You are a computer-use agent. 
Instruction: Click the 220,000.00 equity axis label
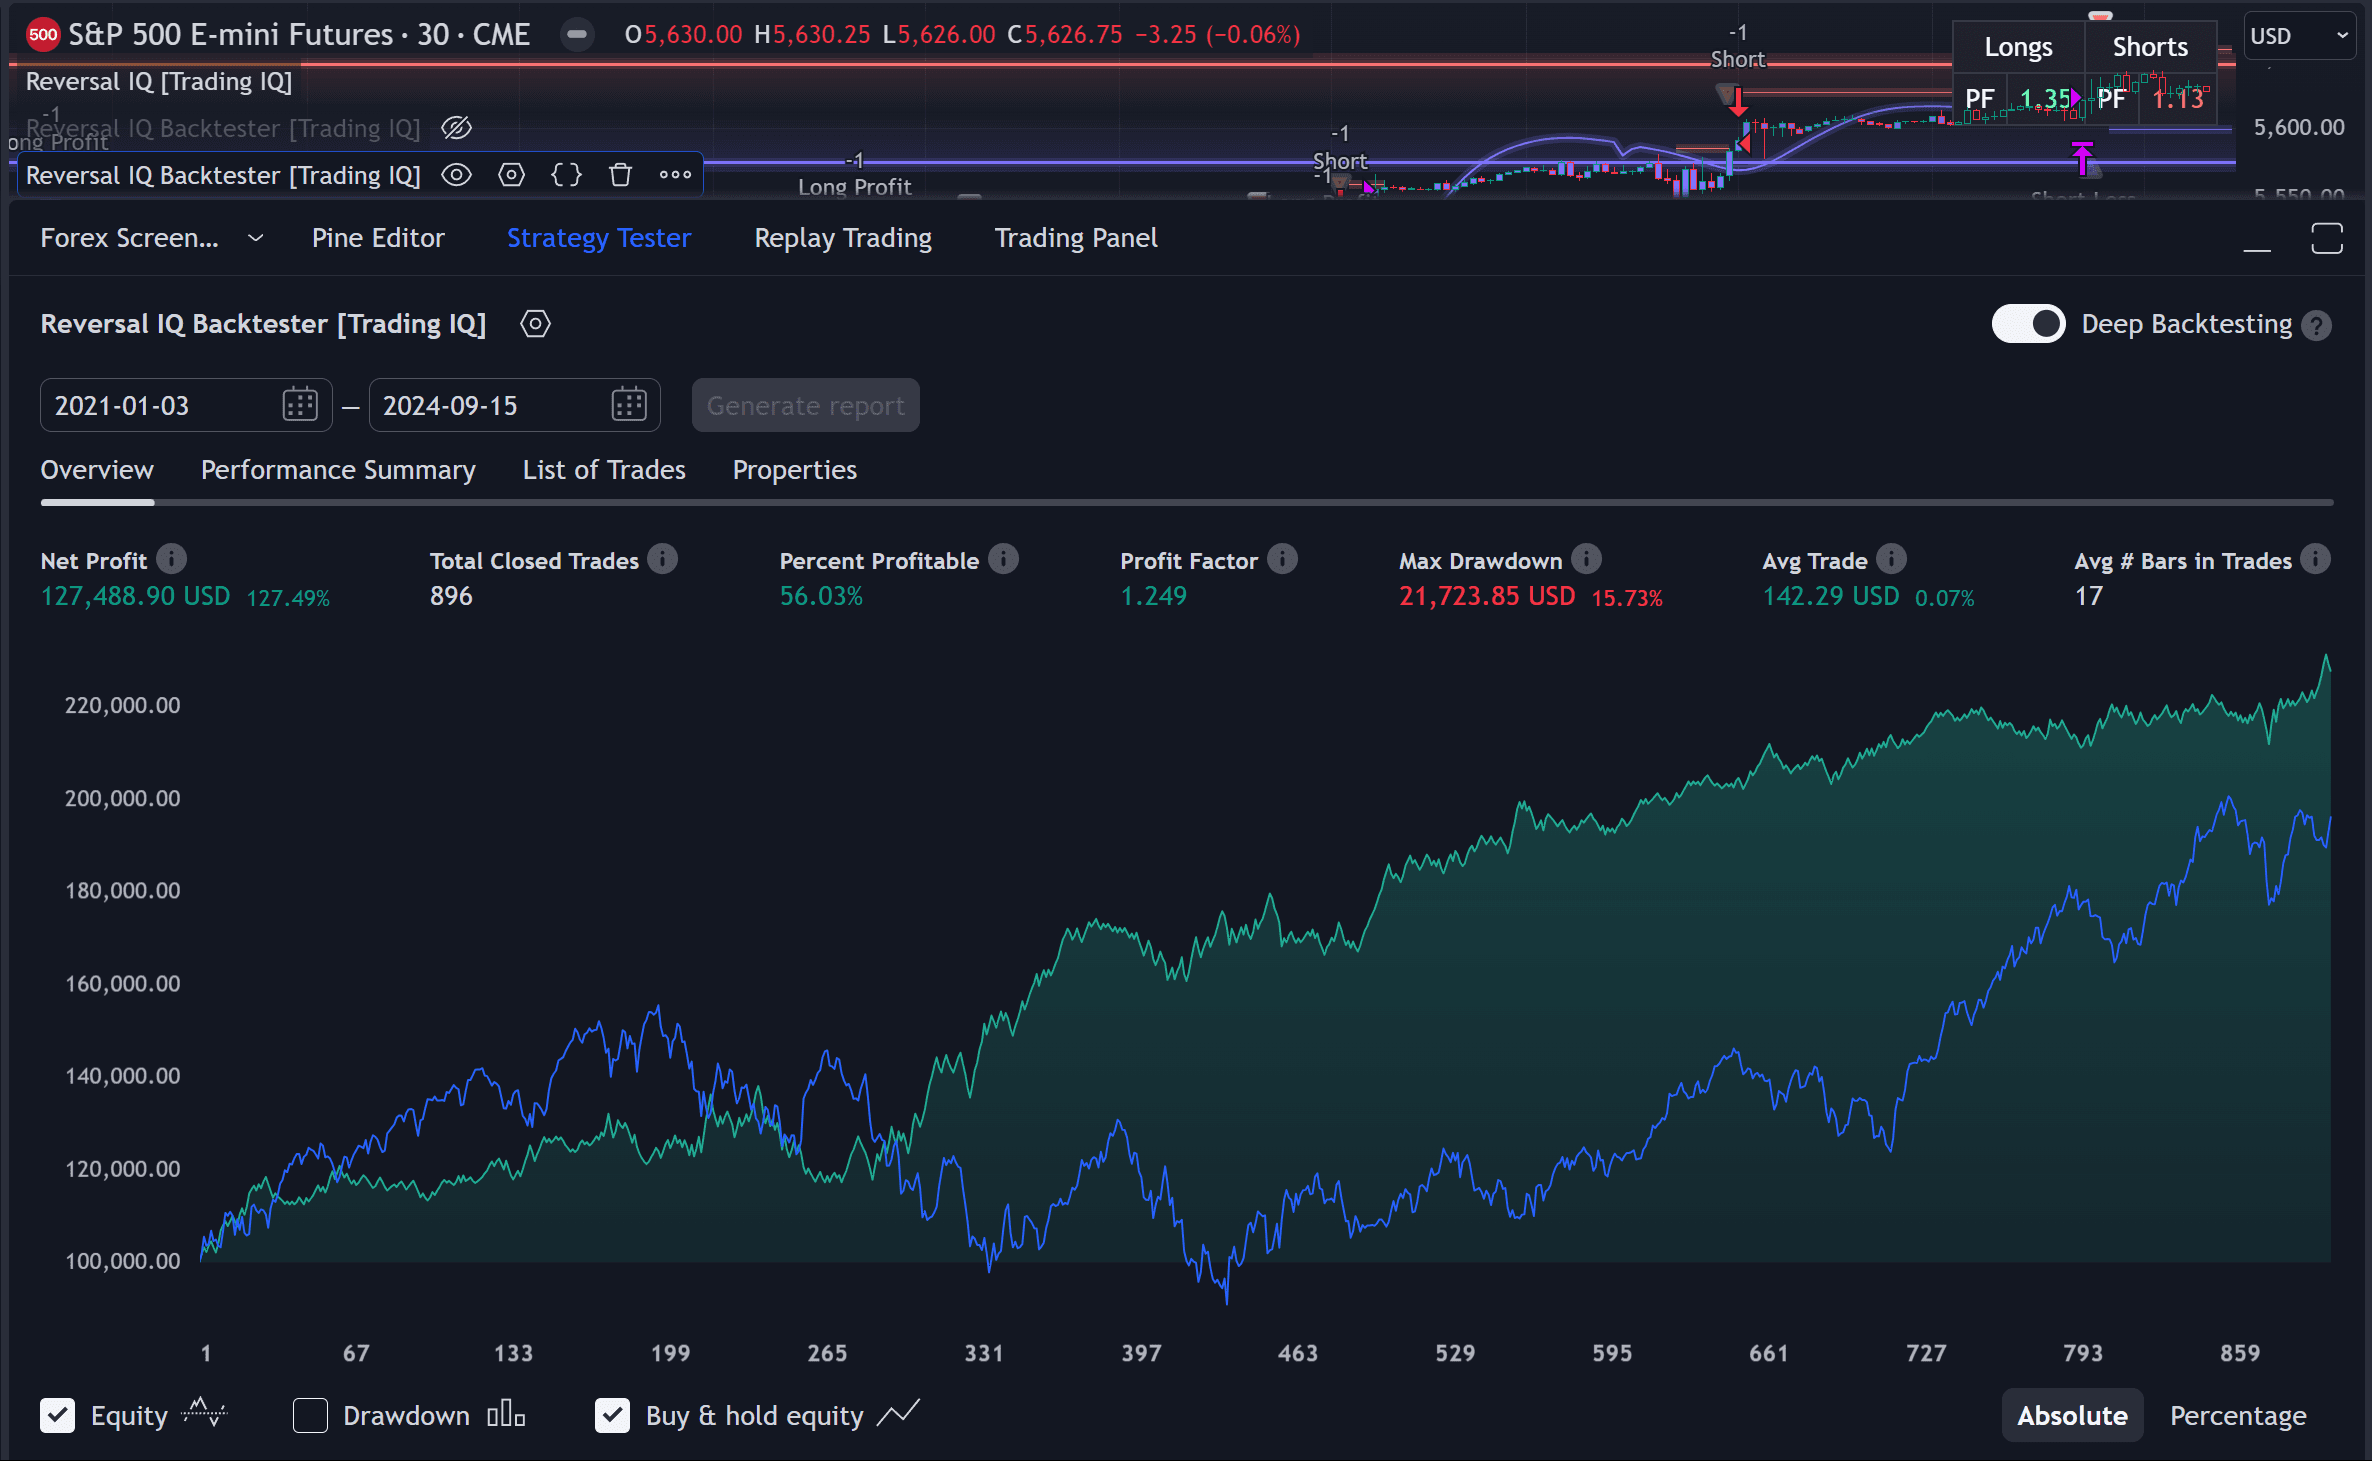point(123,705)
